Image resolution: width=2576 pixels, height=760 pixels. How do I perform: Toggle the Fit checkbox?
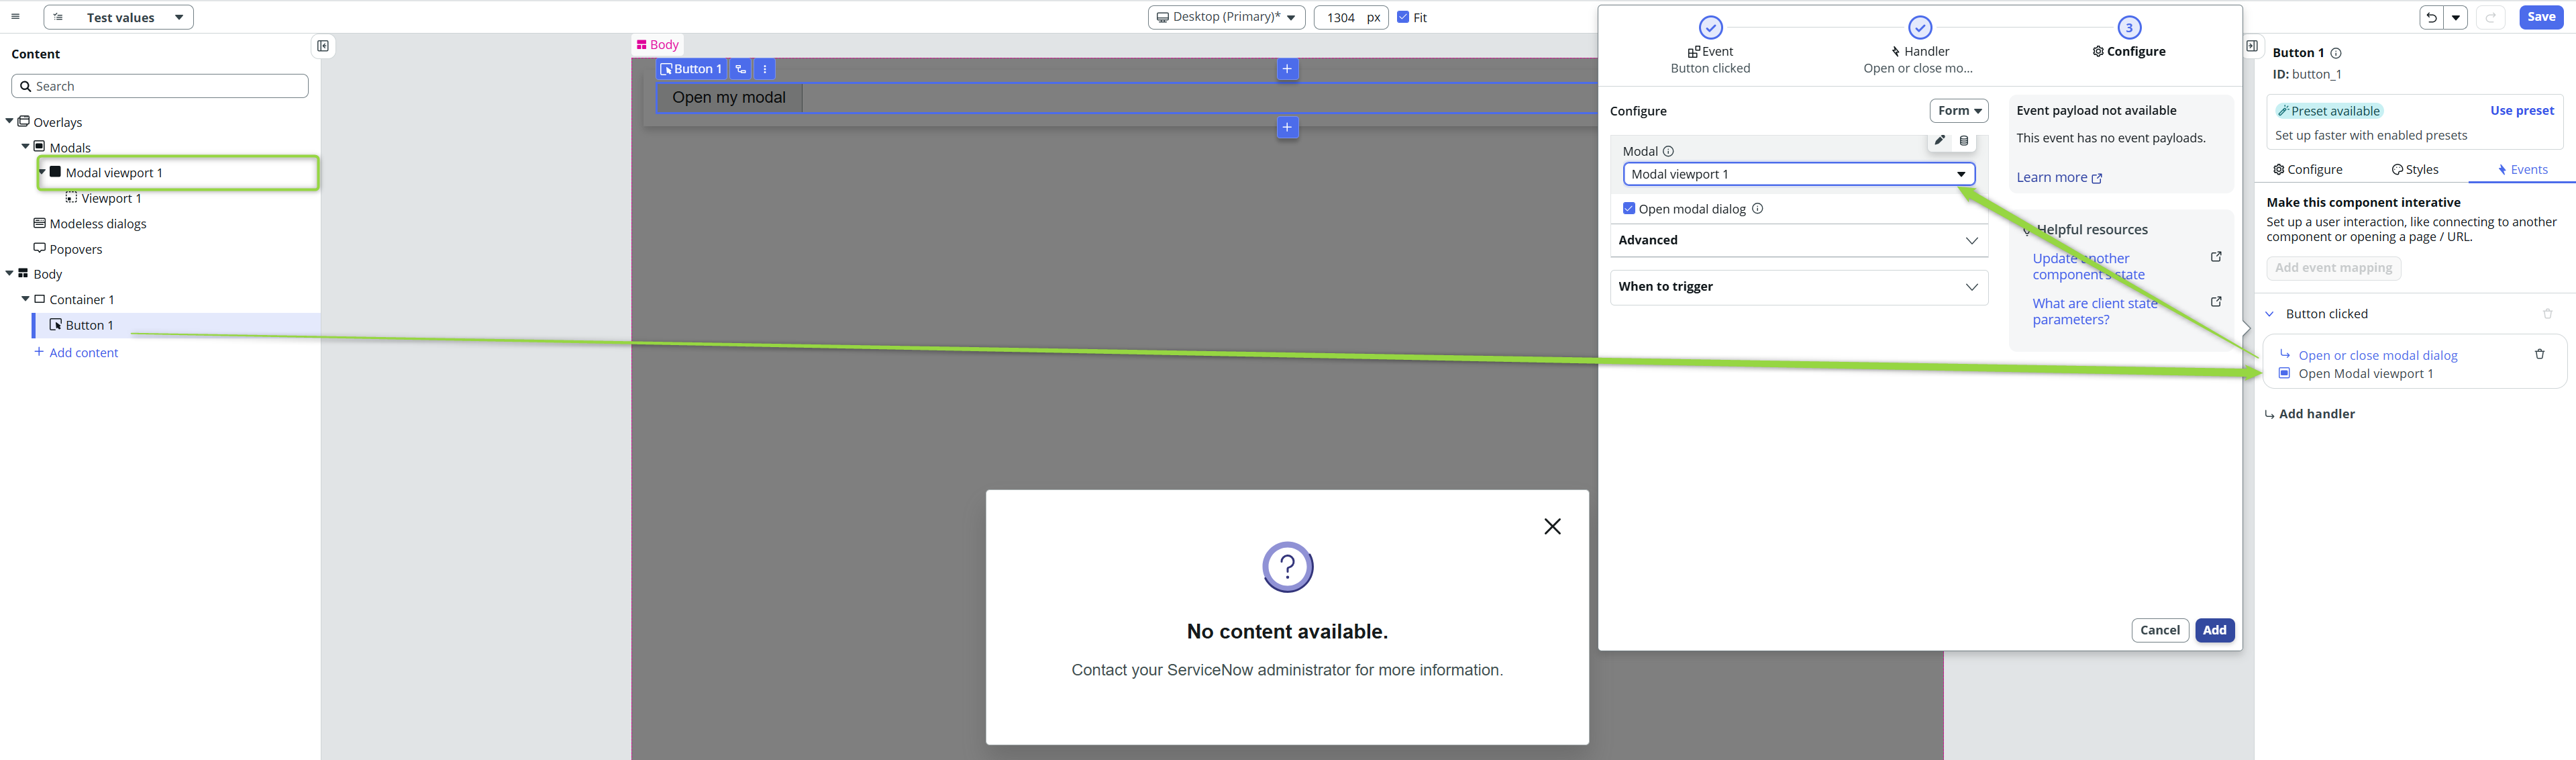1403,17
